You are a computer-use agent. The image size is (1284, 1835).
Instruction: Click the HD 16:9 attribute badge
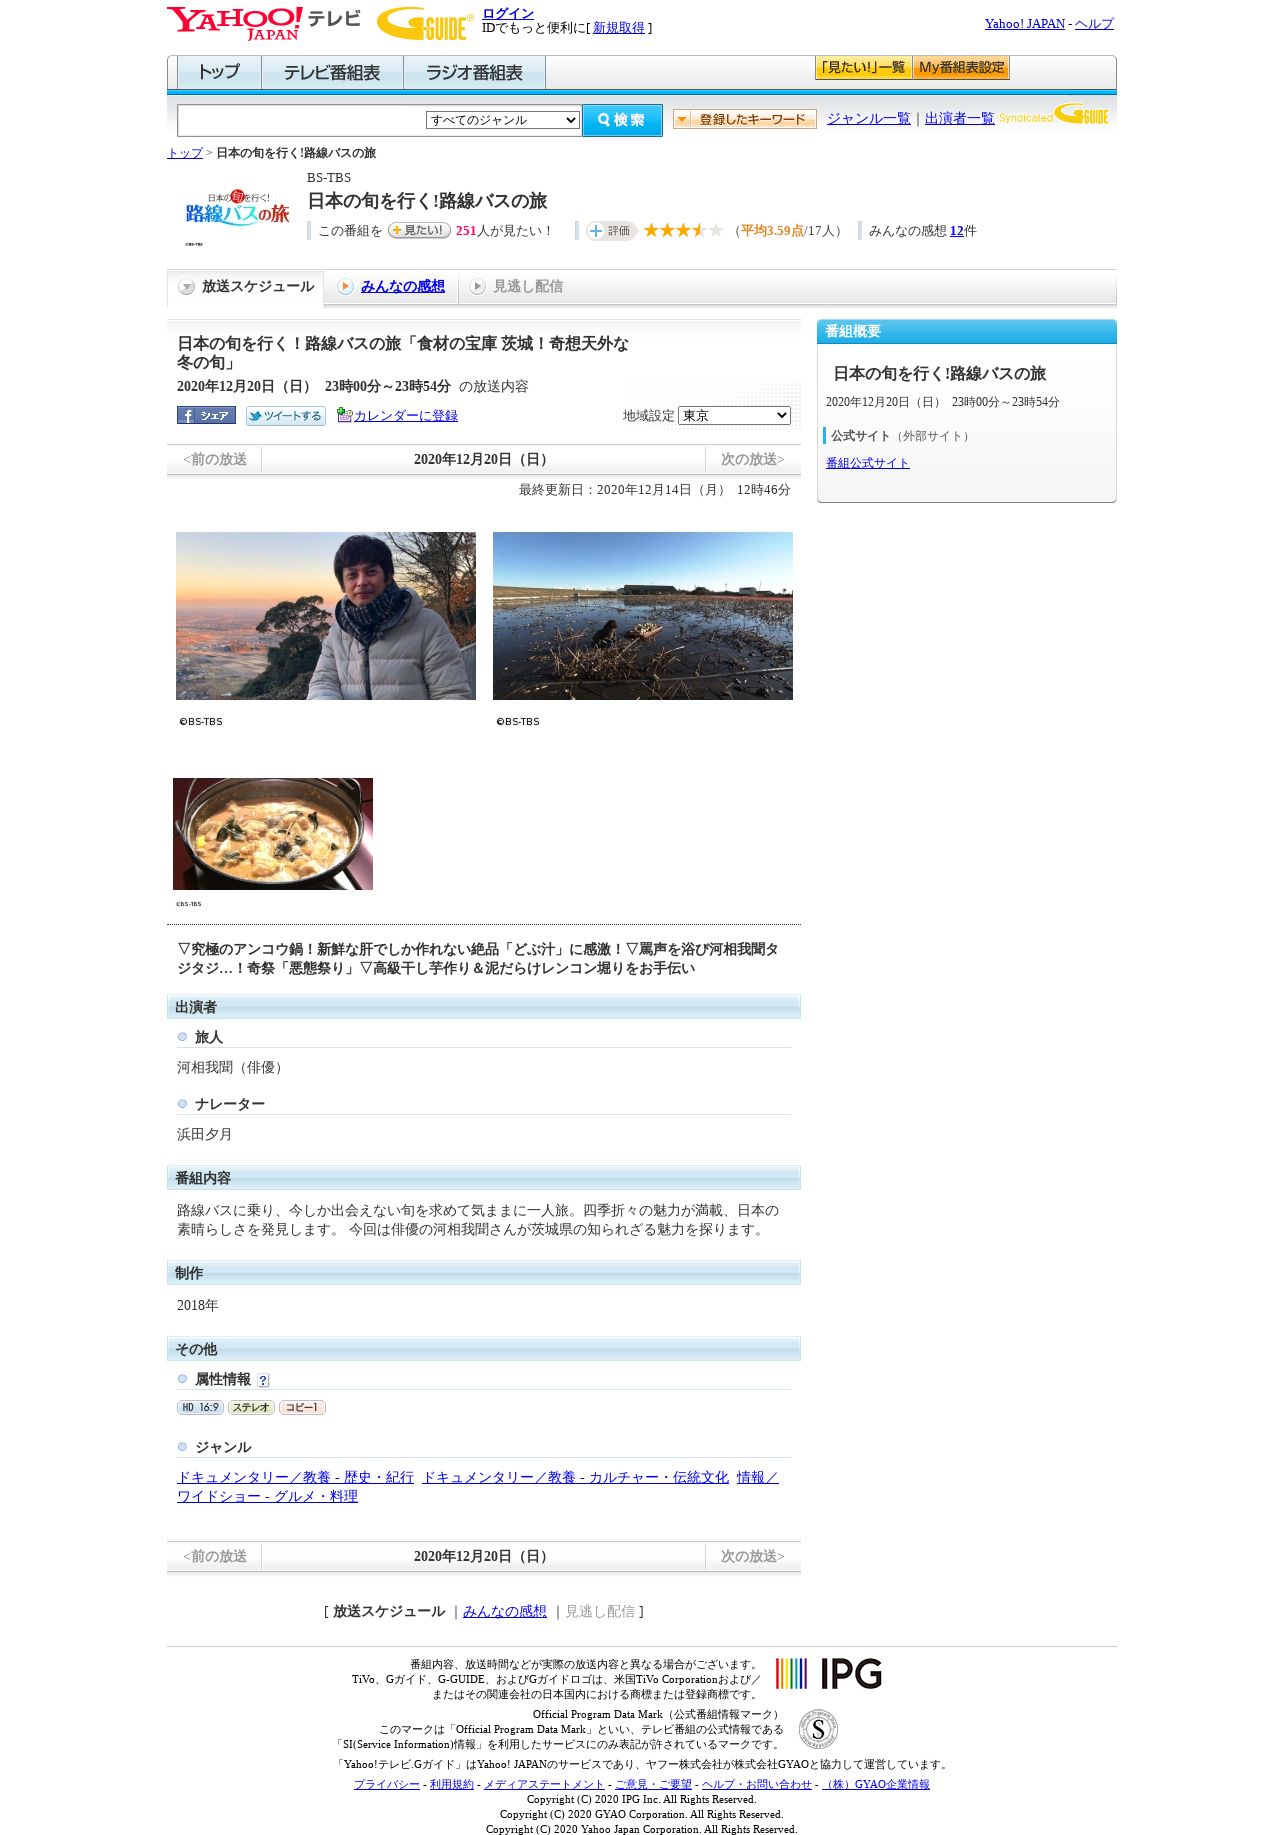click(x=200, y=1407)
